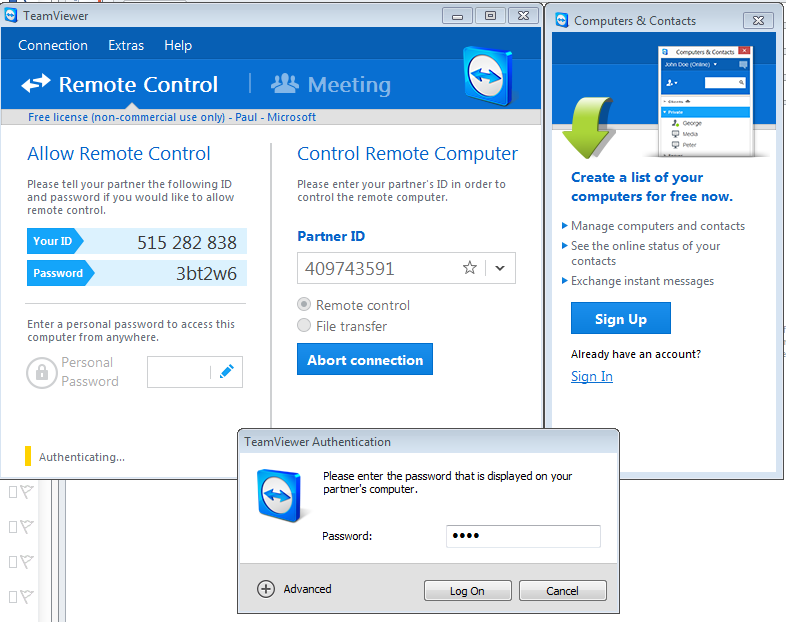Click the Your ID label tag
Image resolution: width=786 pixels, height=622 pixels.
click(x=55, y=241)
